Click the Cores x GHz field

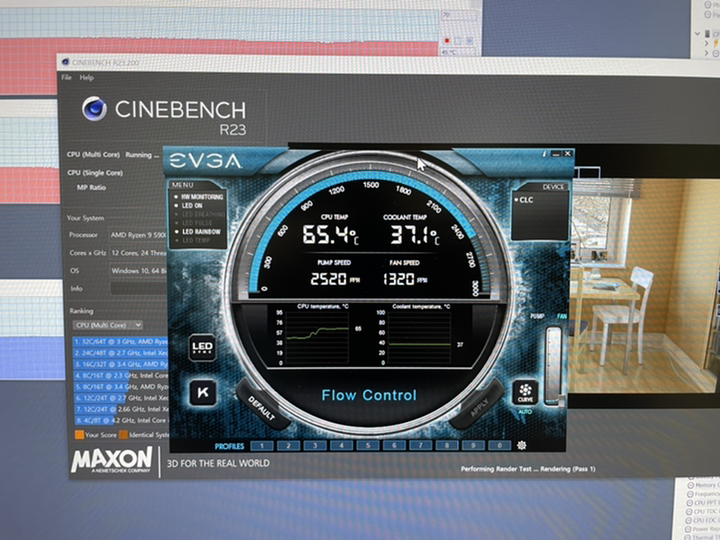tap(138, 253)
